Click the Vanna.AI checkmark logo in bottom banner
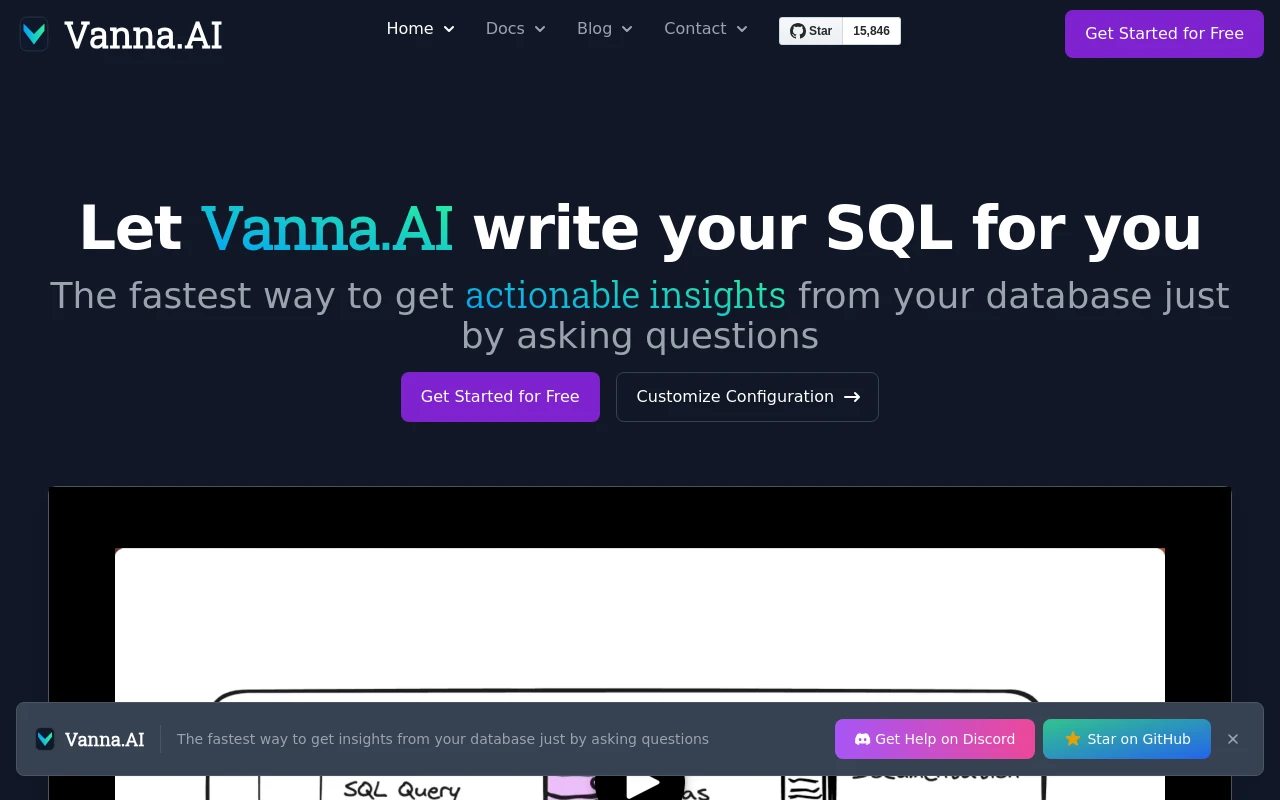The width and height of the screenshot is (1280, 800). (45, 739)
